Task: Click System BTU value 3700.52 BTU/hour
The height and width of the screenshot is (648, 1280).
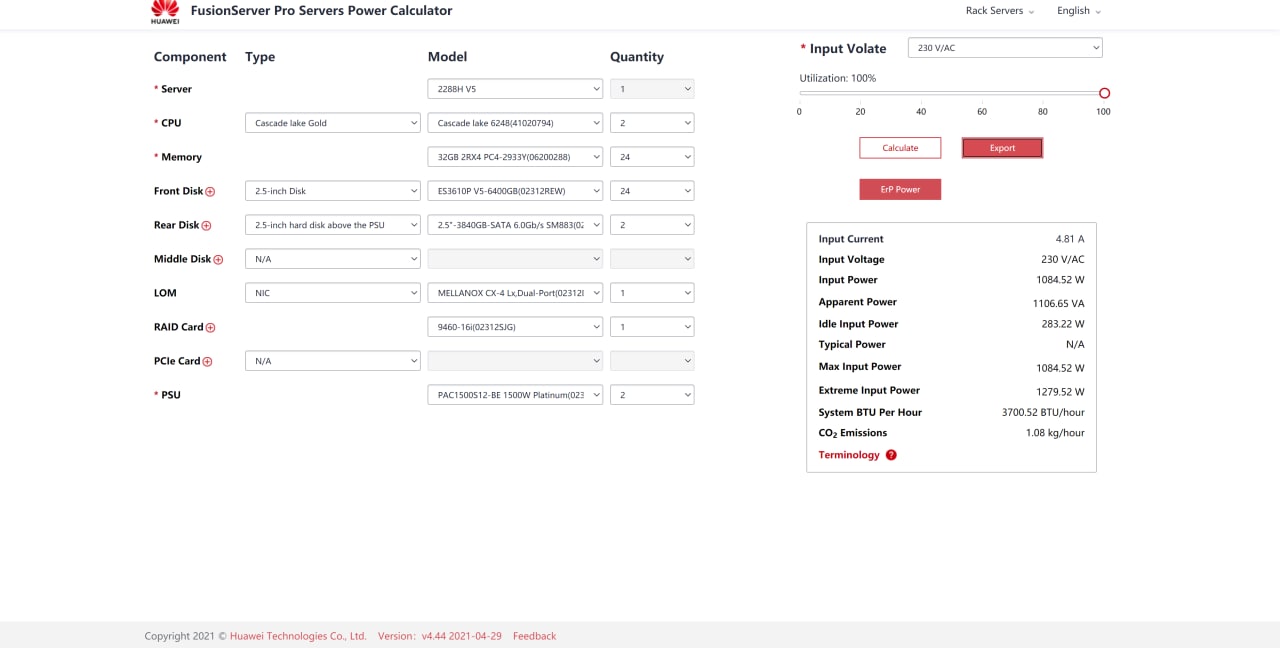Action: [x=1043, y=412]
